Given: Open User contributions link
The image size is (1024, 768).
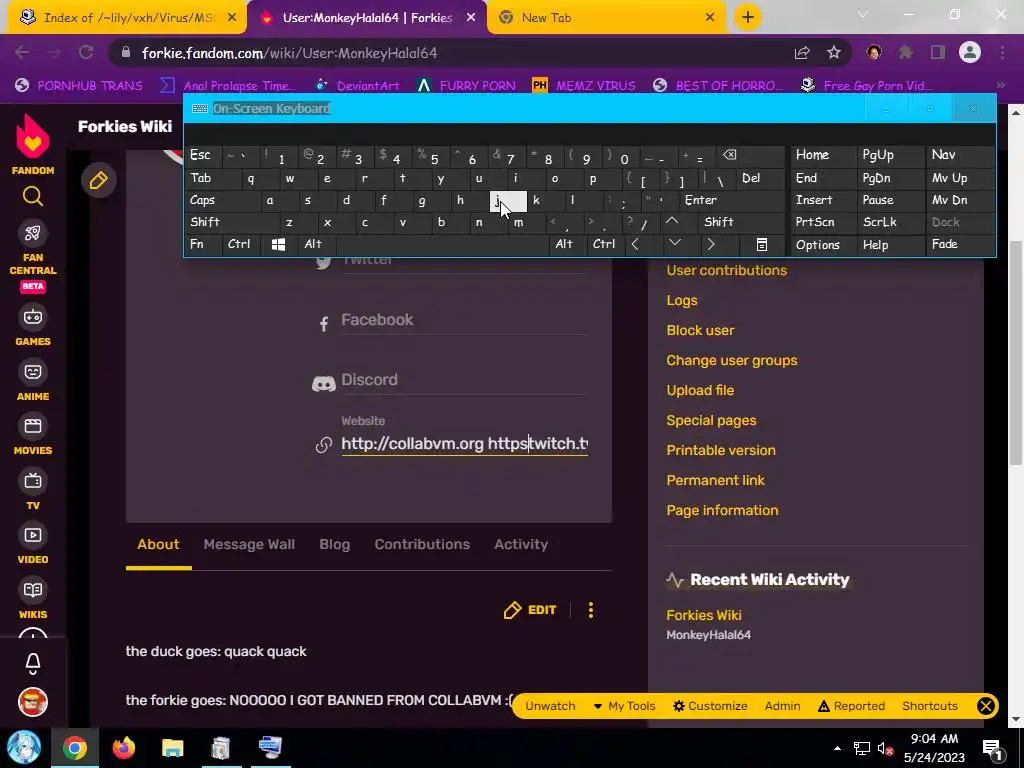Looking at the screenshot, I should [x=726, y=270].
